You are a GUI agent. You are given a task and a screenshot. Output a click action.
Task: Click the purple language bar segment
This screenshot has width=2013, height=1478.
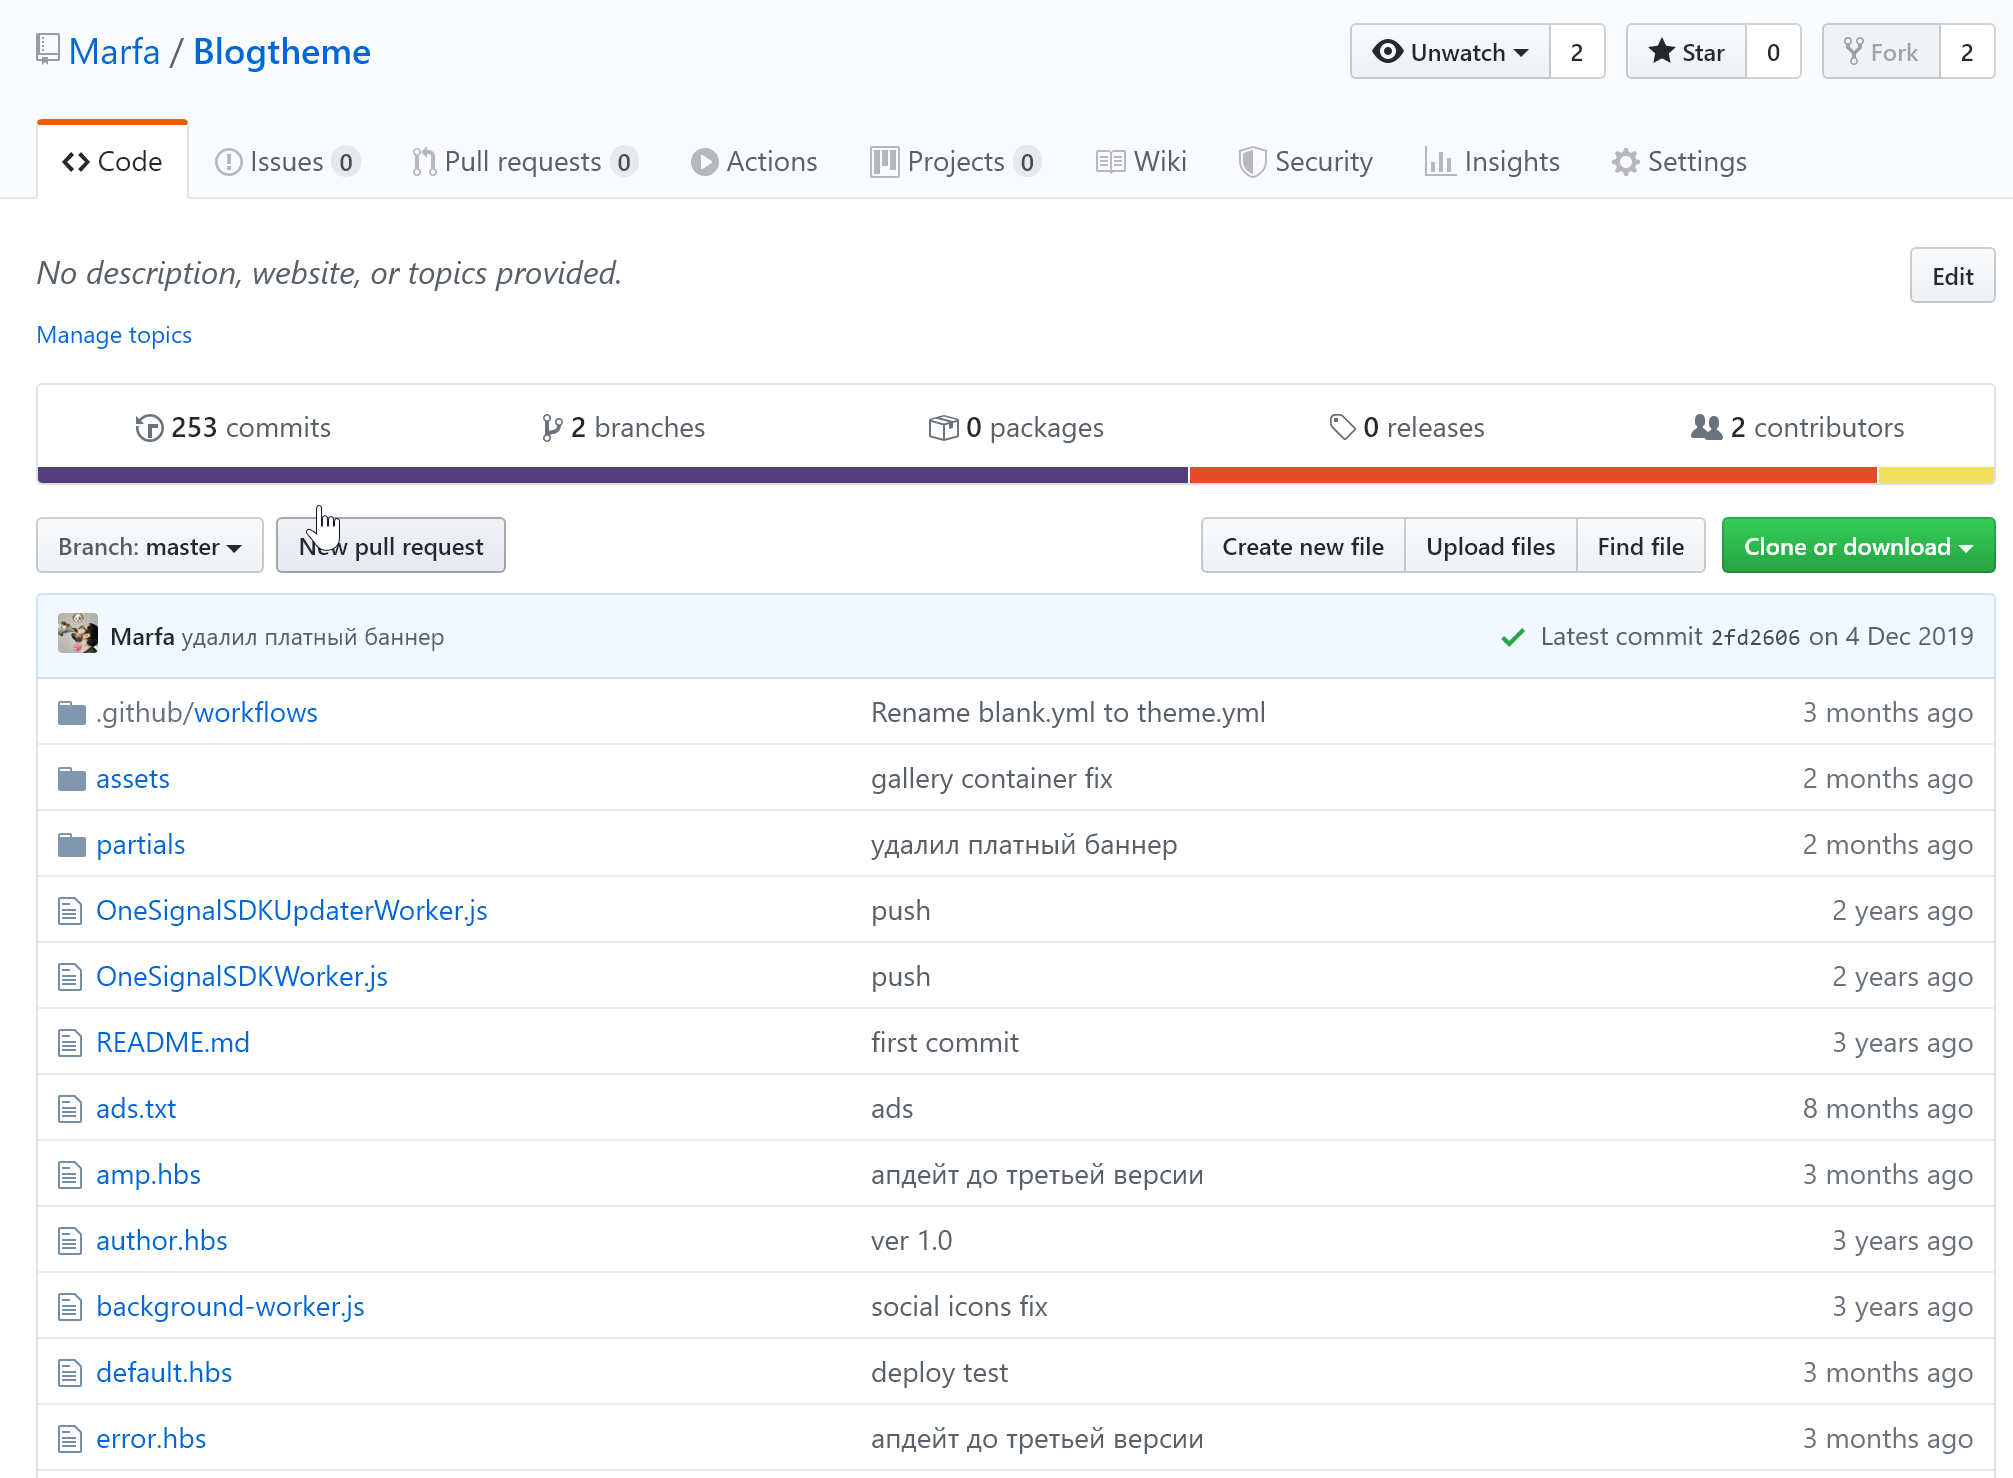[x=612, y=476]
